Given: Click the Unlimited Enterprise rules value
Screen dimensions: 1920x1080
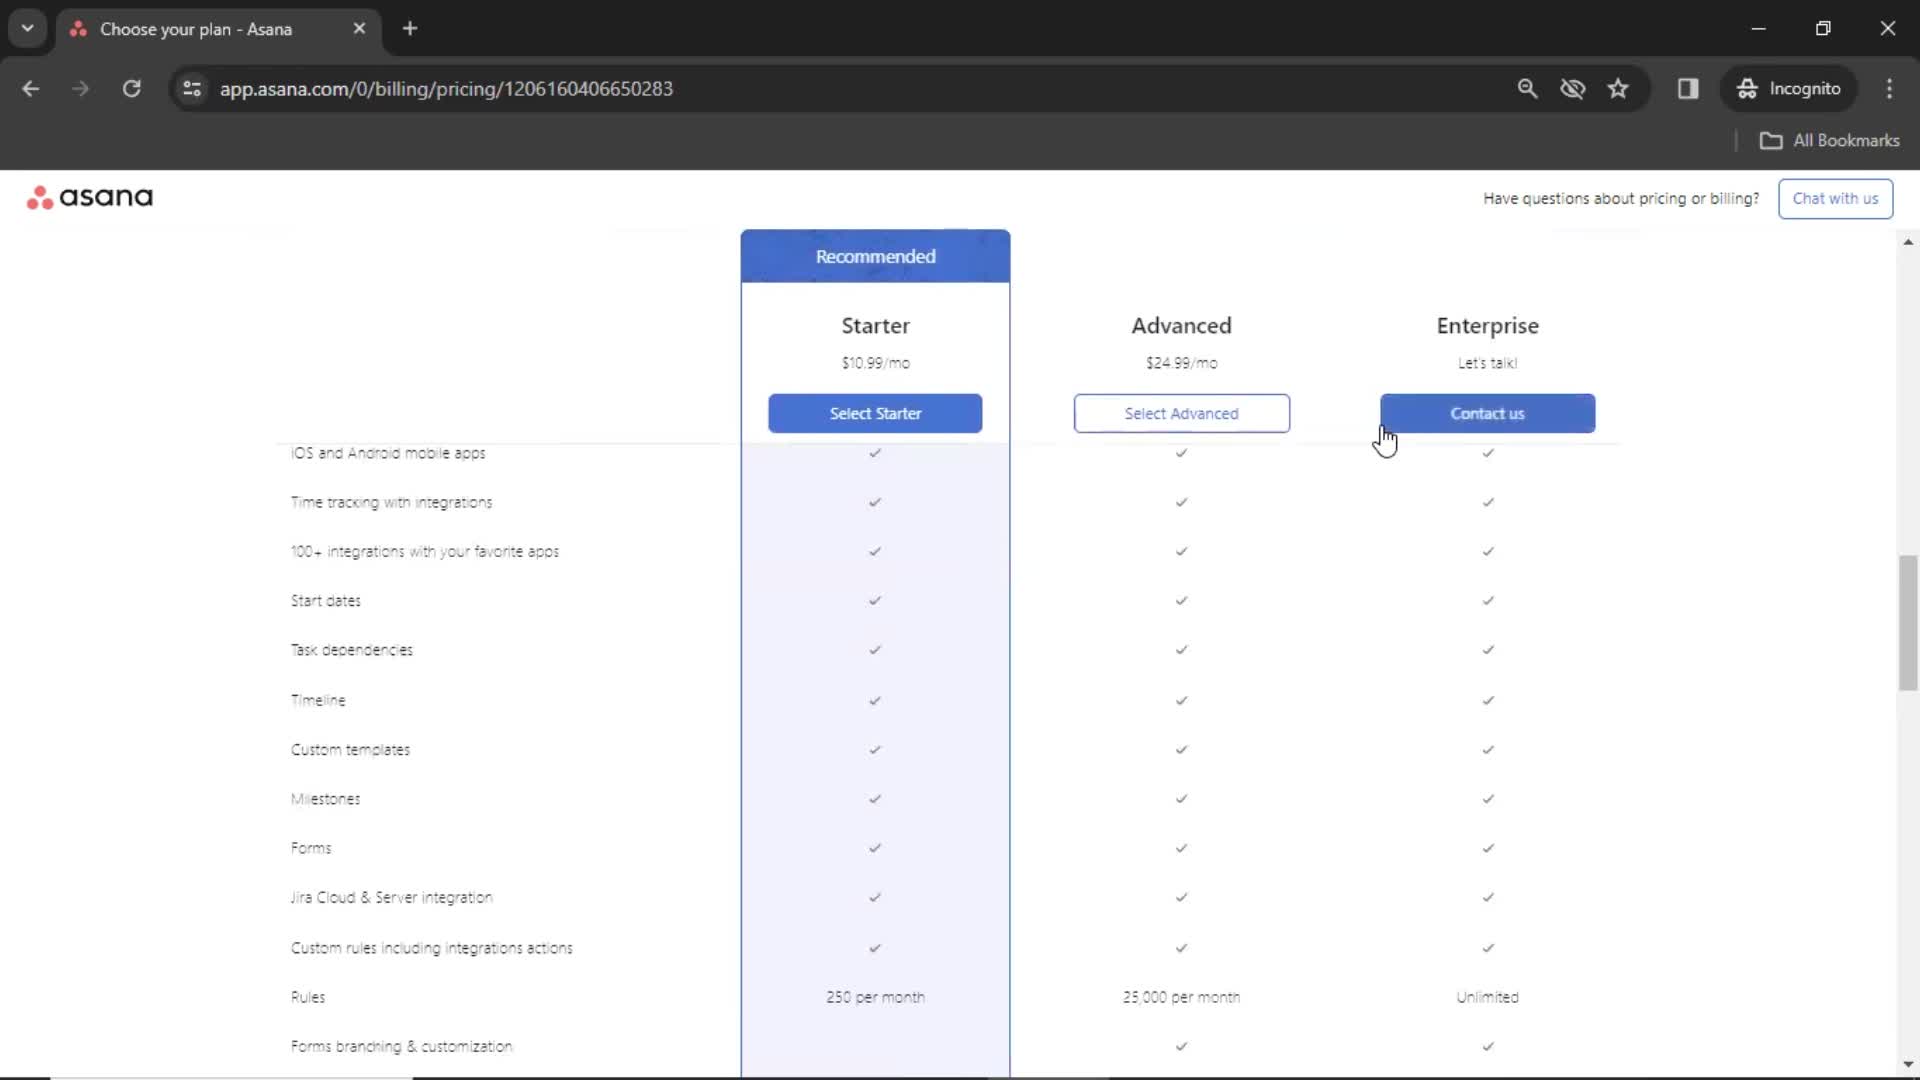Looking at the screenshot, I should 1487,997.
